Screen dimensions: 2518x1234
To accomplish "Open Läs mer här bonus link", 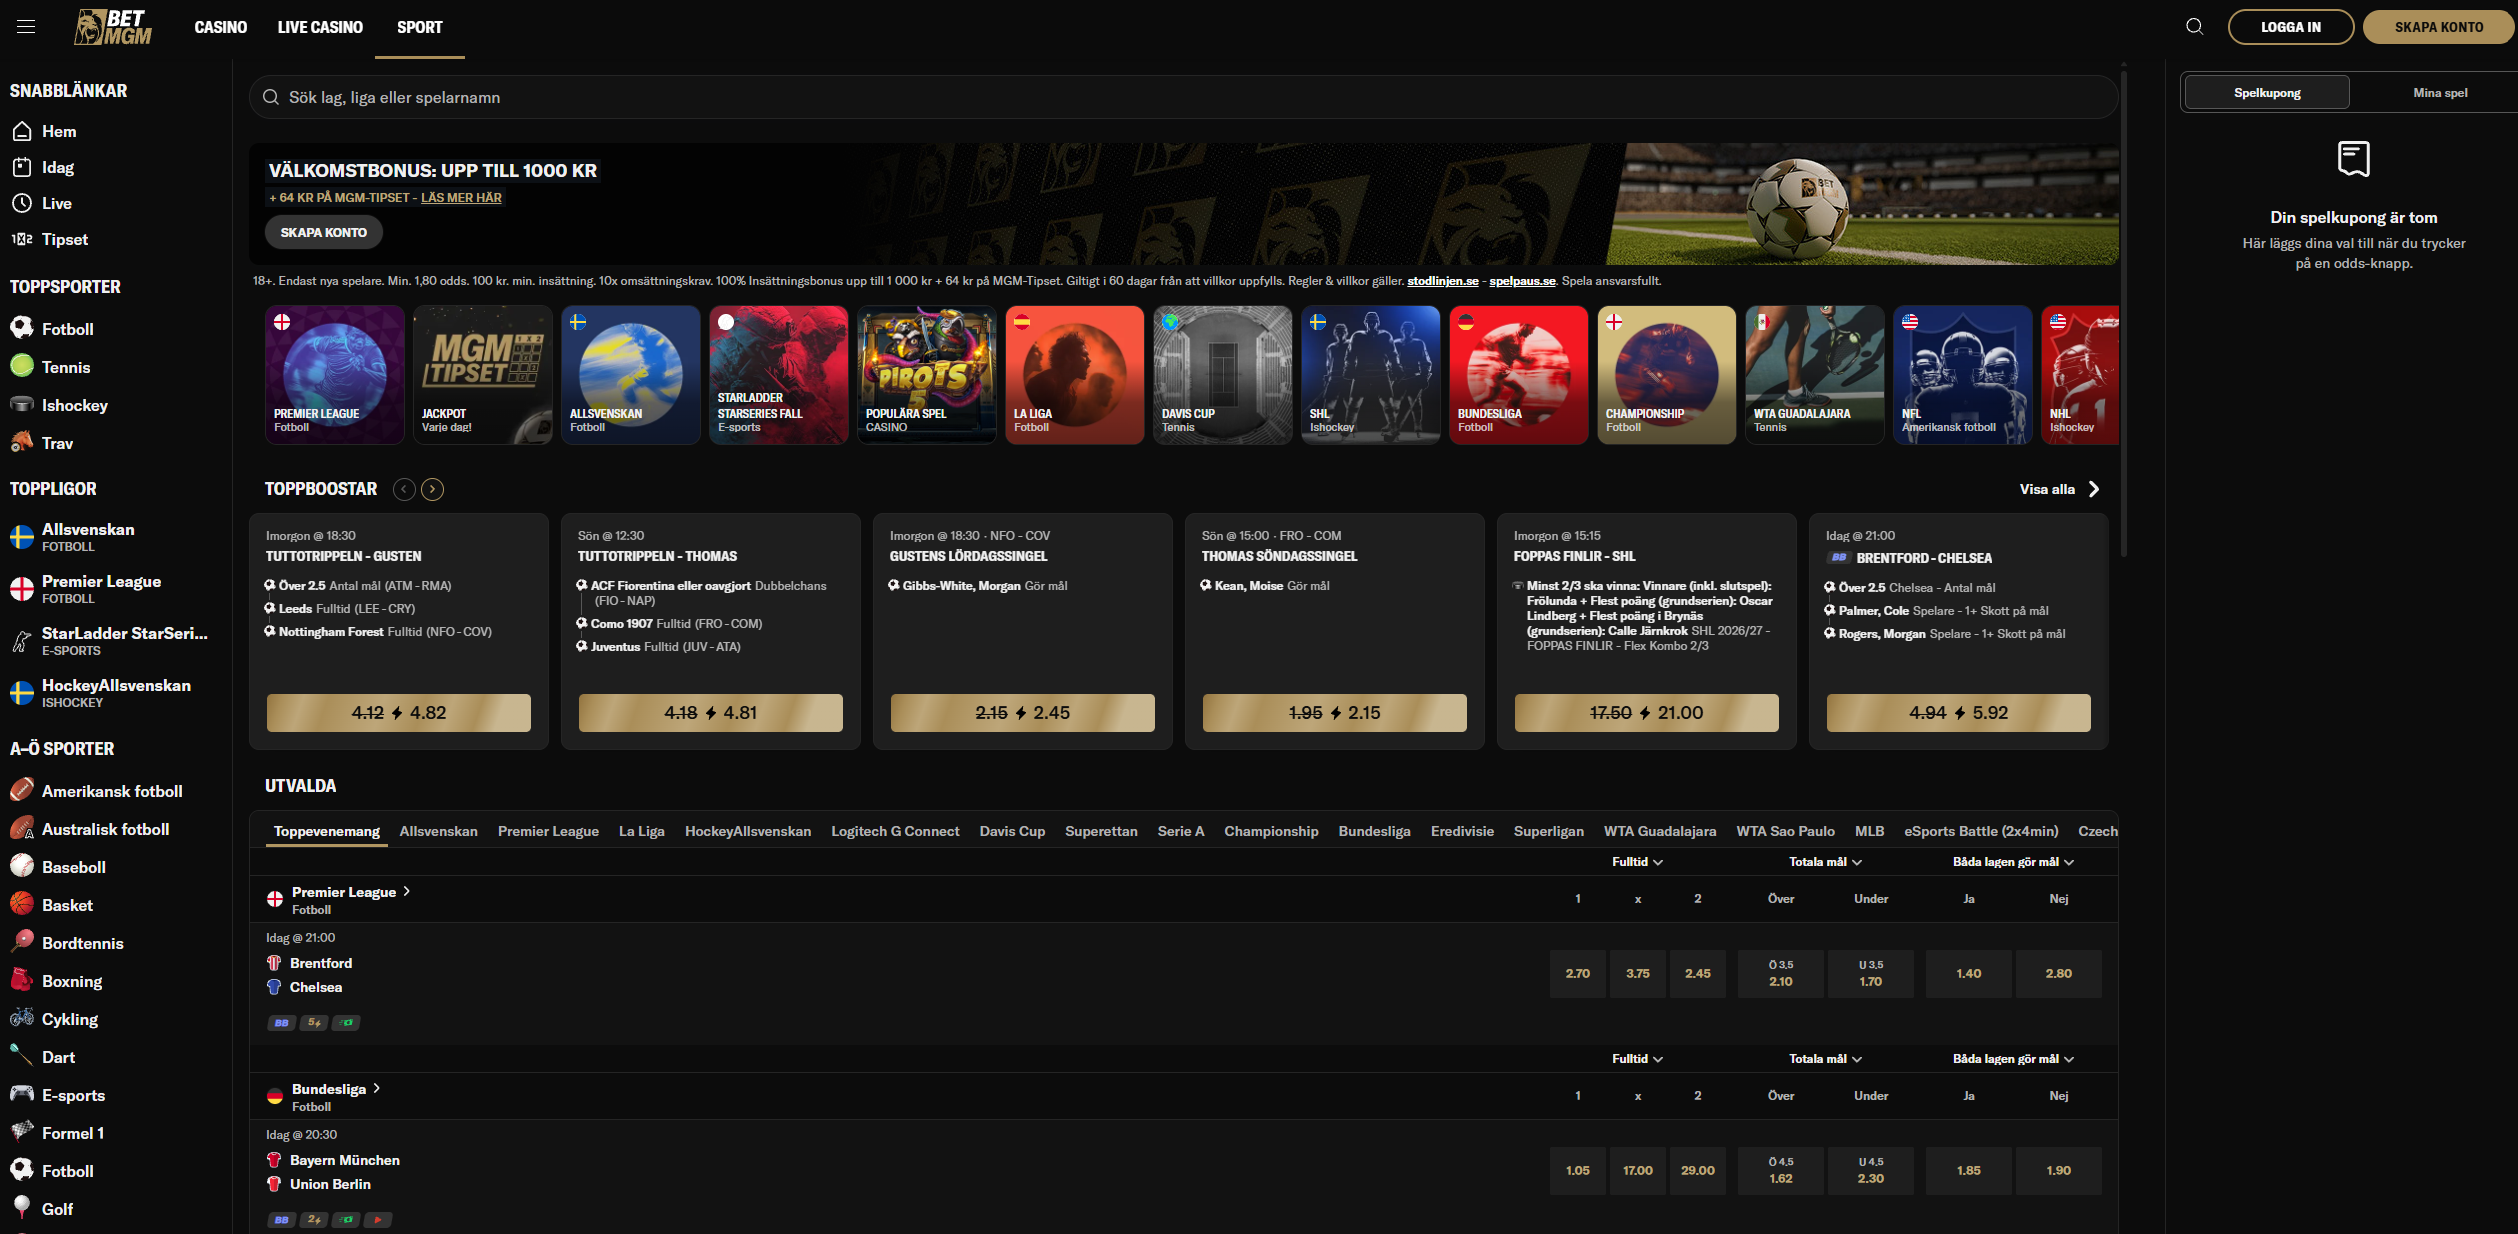I will point(461,198).
